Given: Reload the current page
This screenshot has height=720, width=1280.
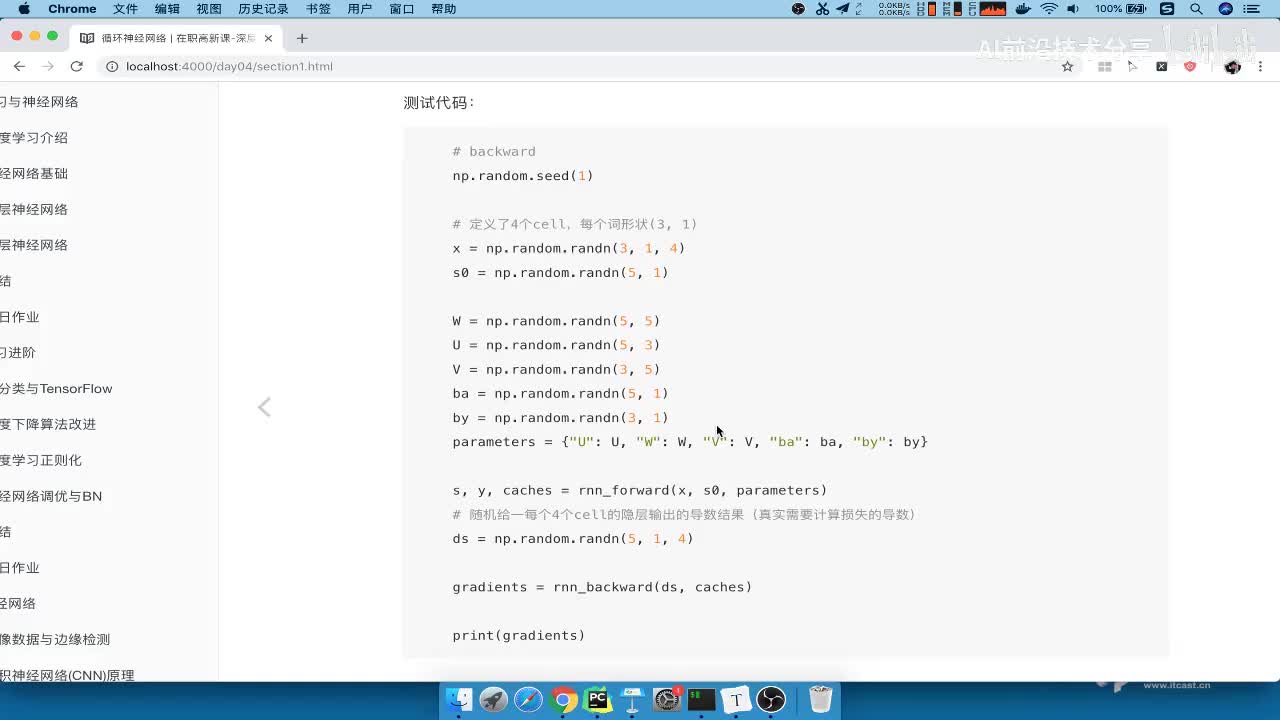Looking at the screenshot, I should tap(76, 66).
